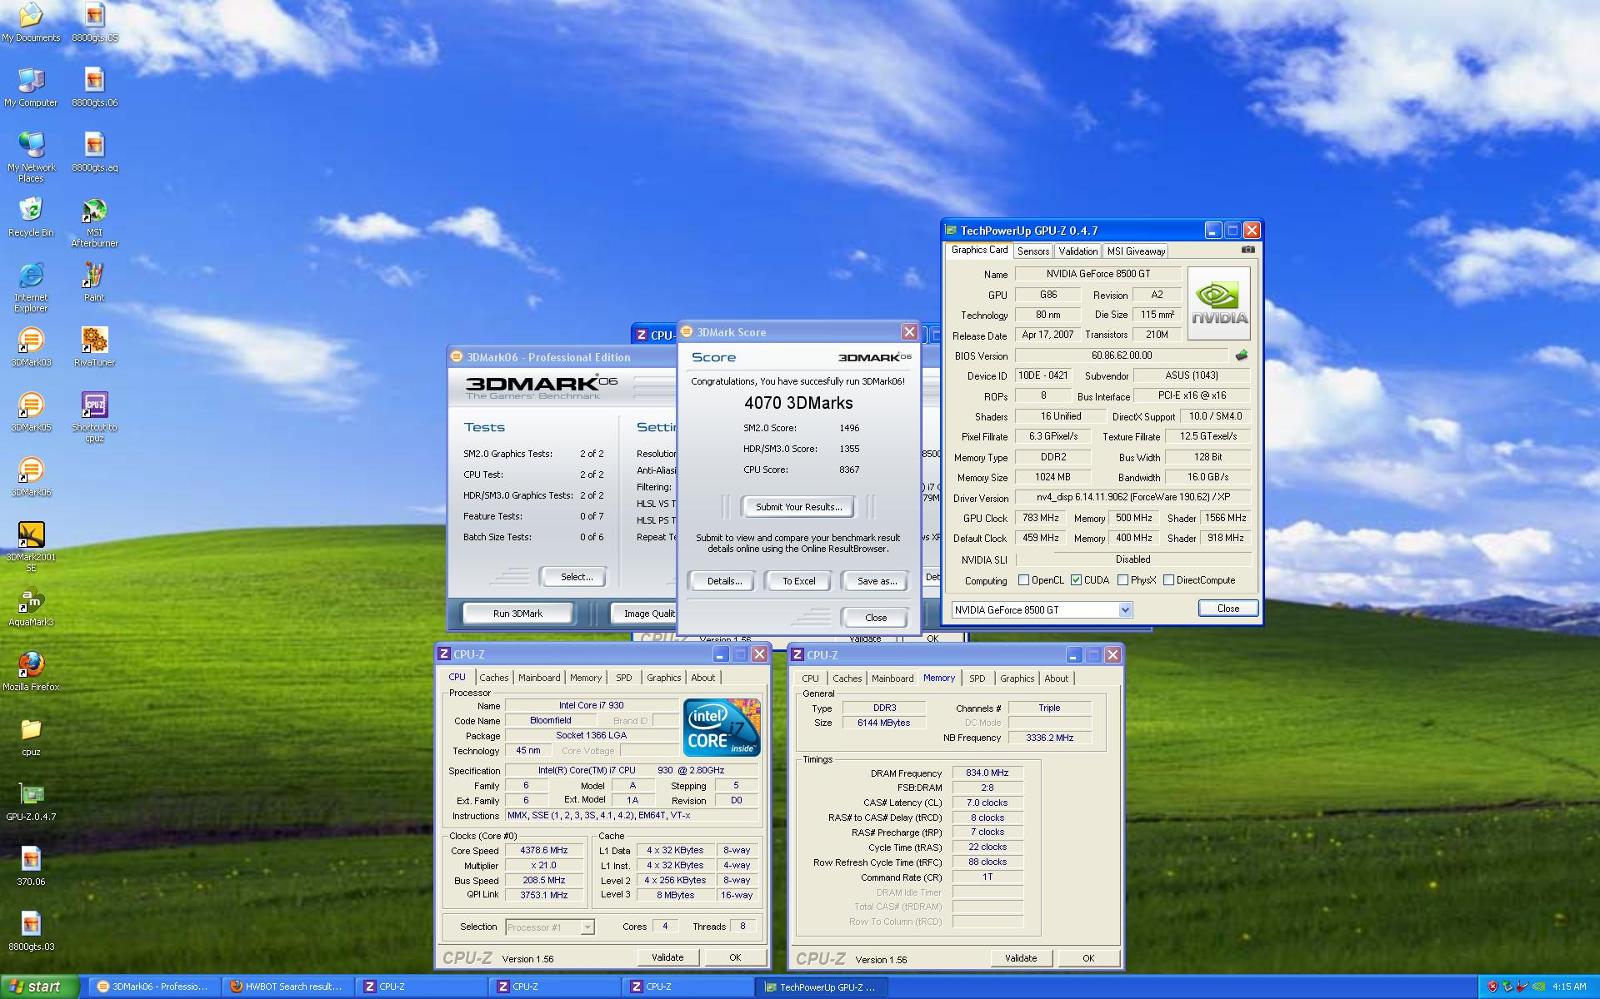Click Submit Your Results button
Viewport: 1600px width, 999px height.
(798, 507)
